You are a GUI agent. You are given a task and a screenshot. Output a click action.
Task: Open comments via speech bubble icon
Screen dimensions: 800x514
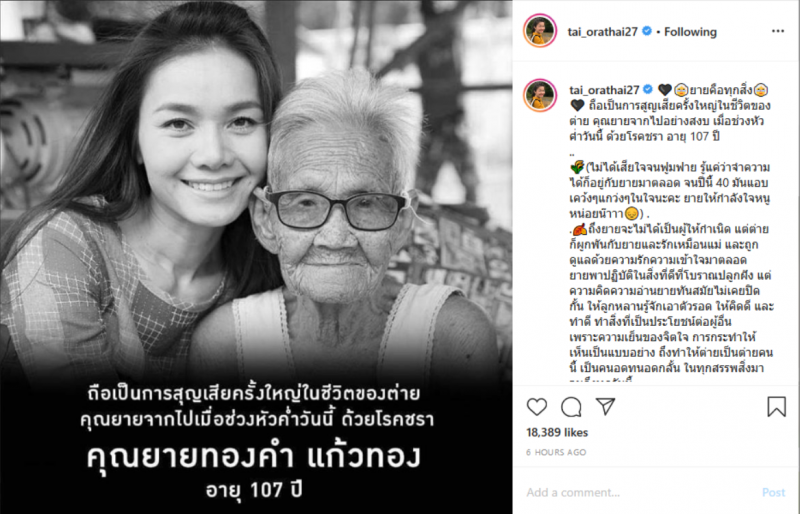pyautogui.click(x=571, y=407)
